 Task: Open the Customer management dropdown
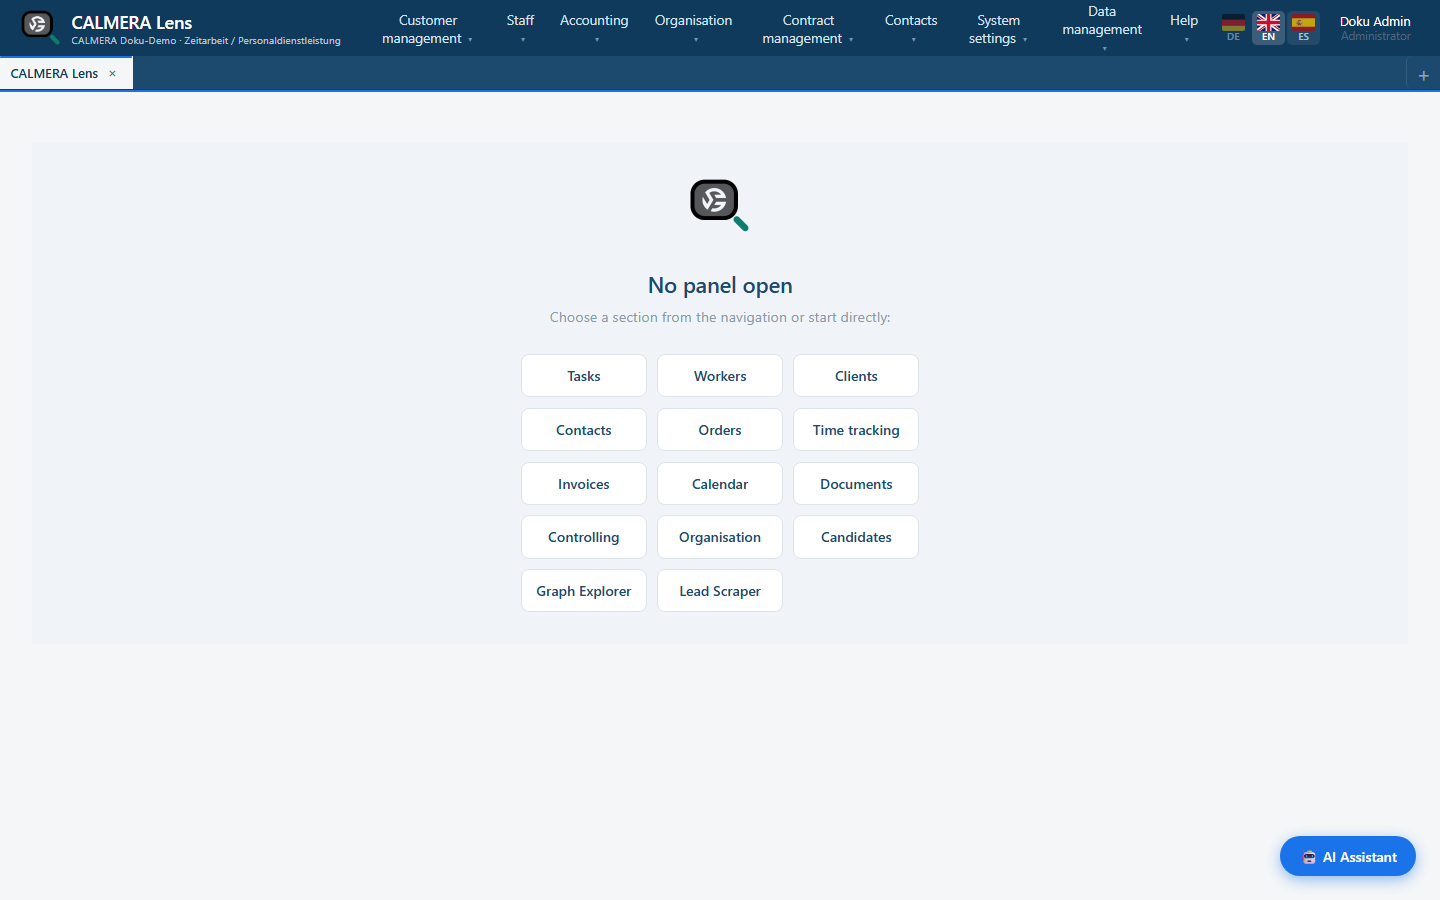click(x=427, y=29)
